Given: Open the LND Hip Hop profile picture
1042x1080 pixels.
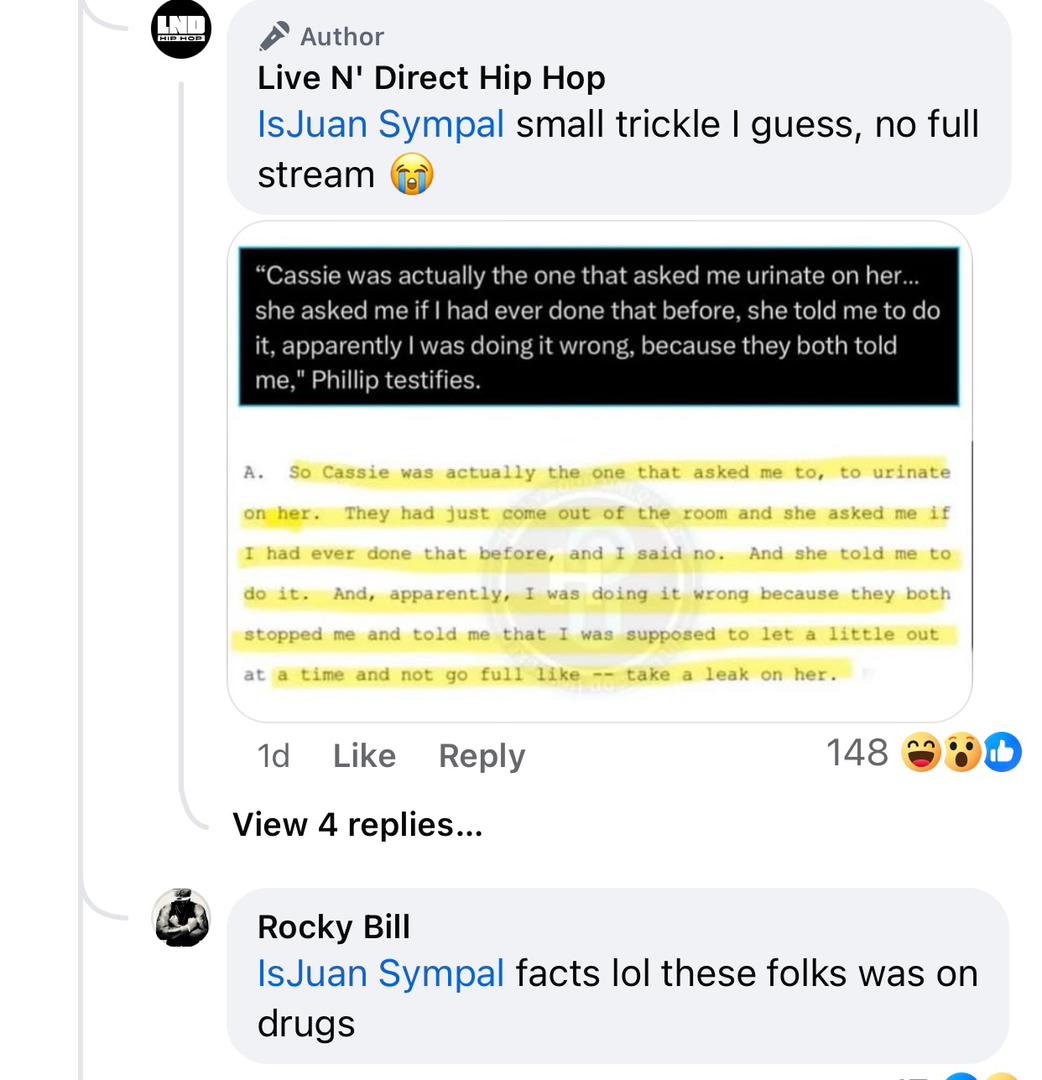Looking at the screenshot, I should click(x=181, y=29).
